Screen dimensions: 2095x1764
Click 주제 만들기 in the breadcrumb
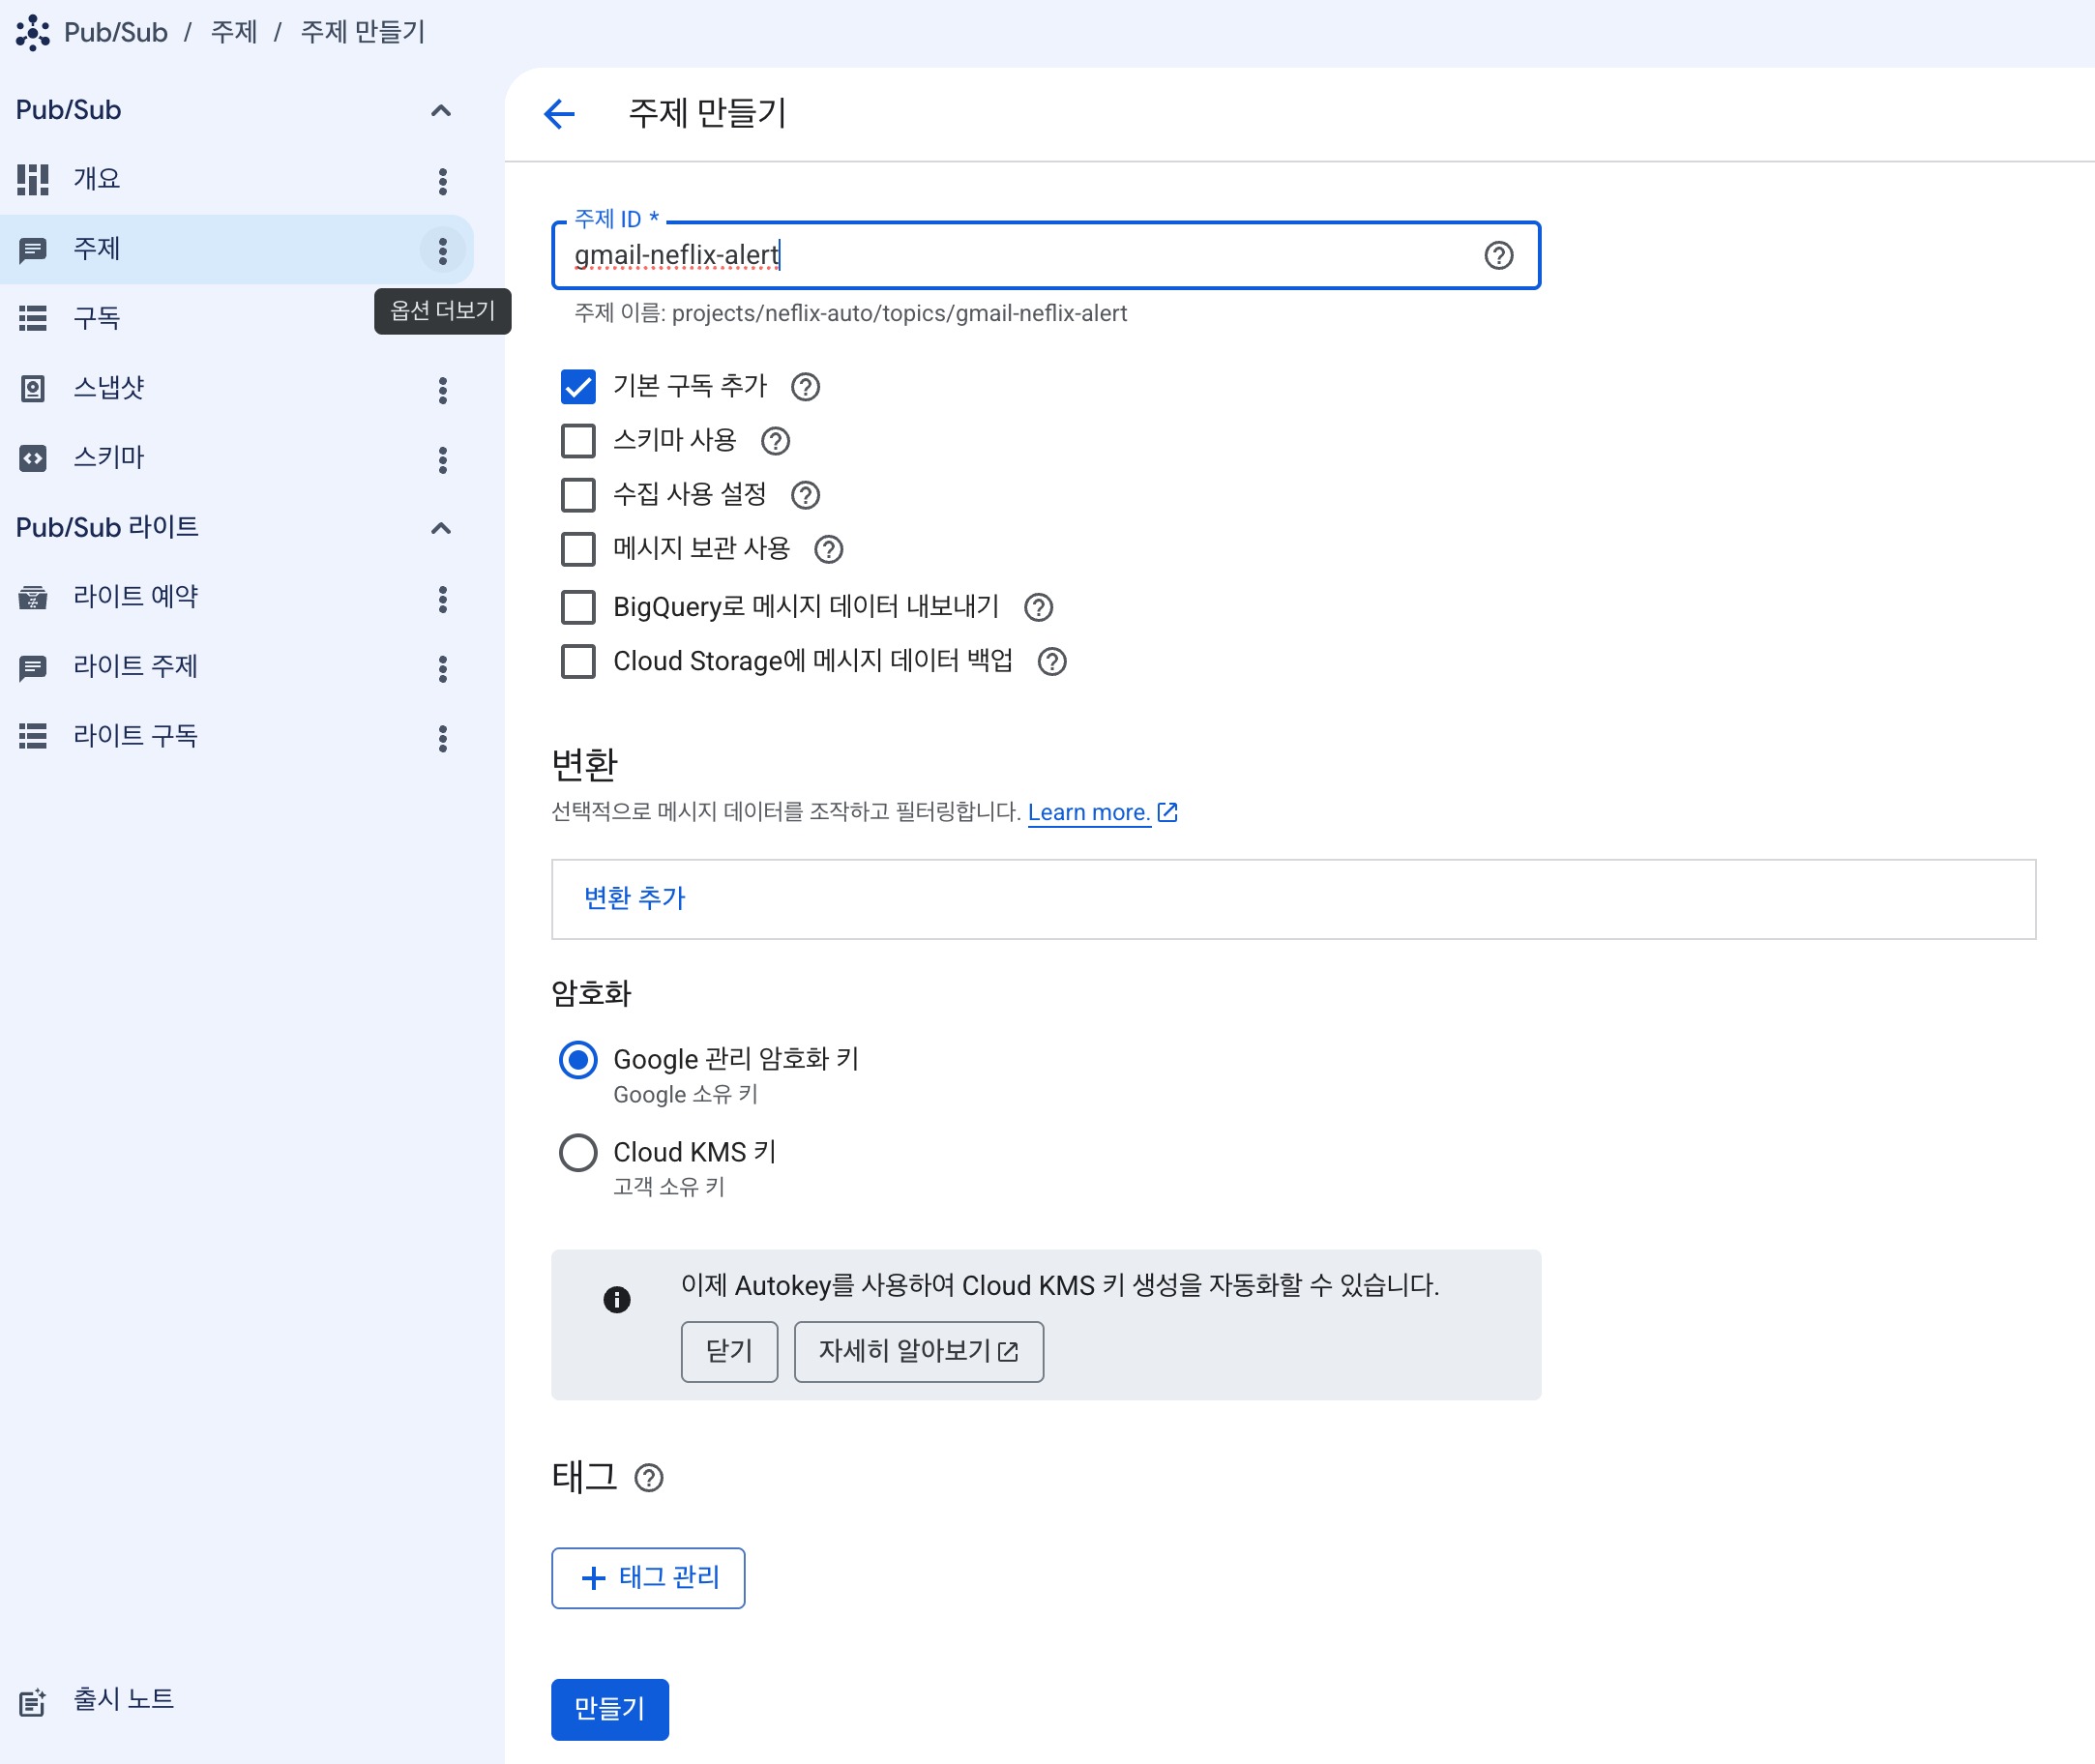point(363,32)
